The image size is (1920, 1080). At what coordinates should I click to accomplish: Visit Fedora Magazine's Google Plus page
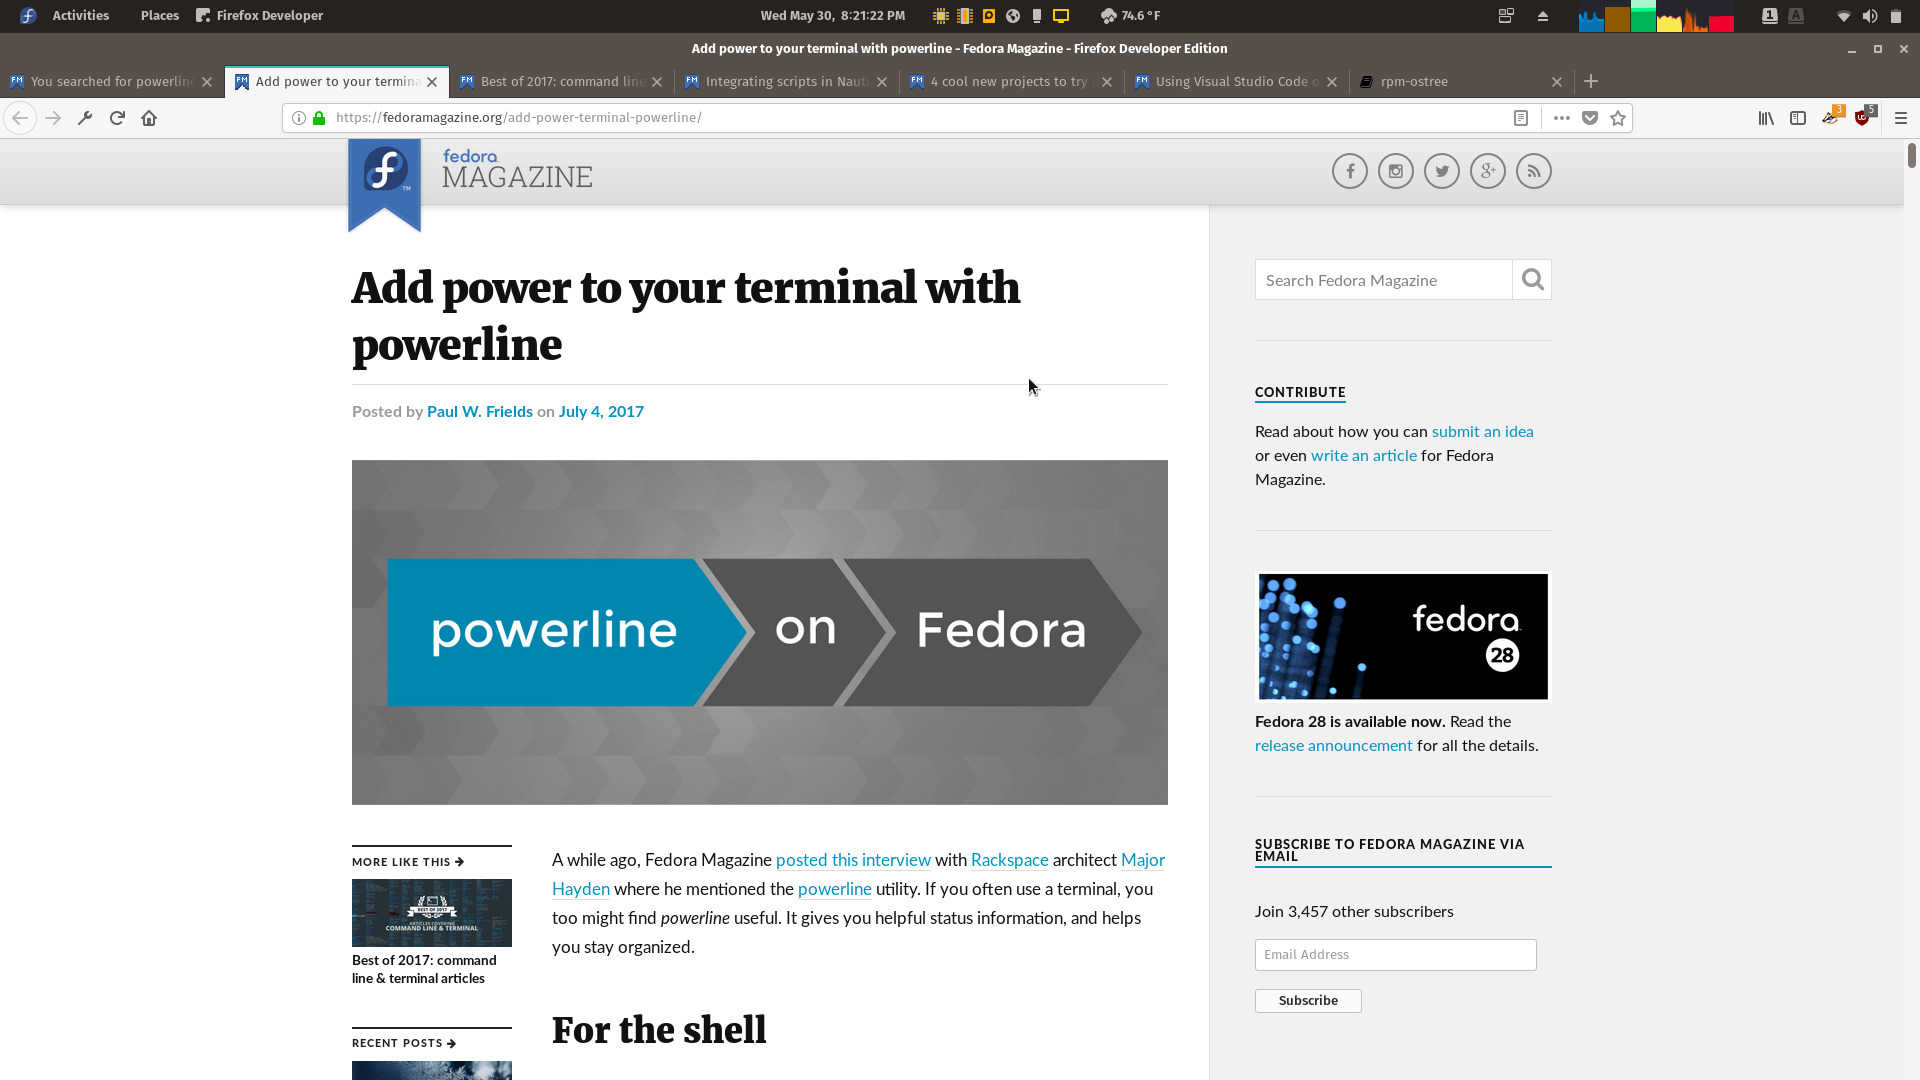coord(1487,171)
